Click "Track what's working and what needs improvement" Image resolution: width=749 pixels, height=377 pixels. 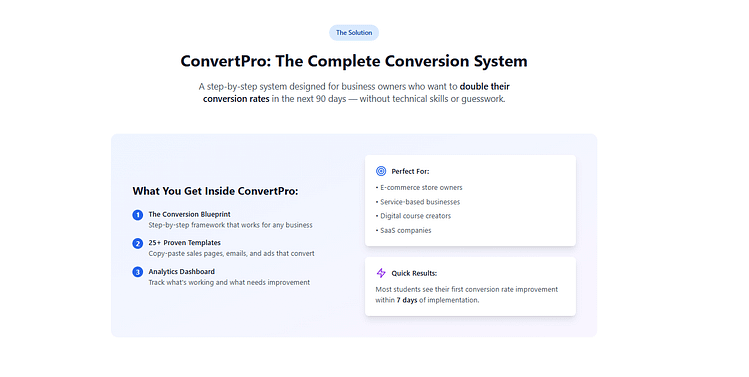pos(229,282)
